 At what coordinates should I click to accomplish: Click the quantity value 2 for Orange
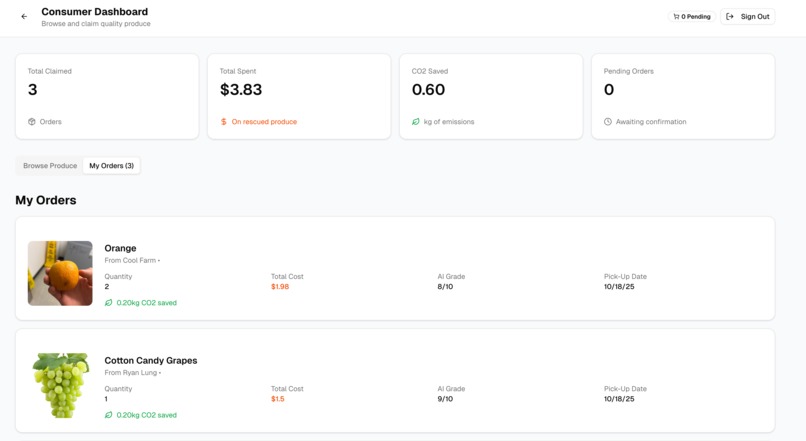click(x=107, y=287)
